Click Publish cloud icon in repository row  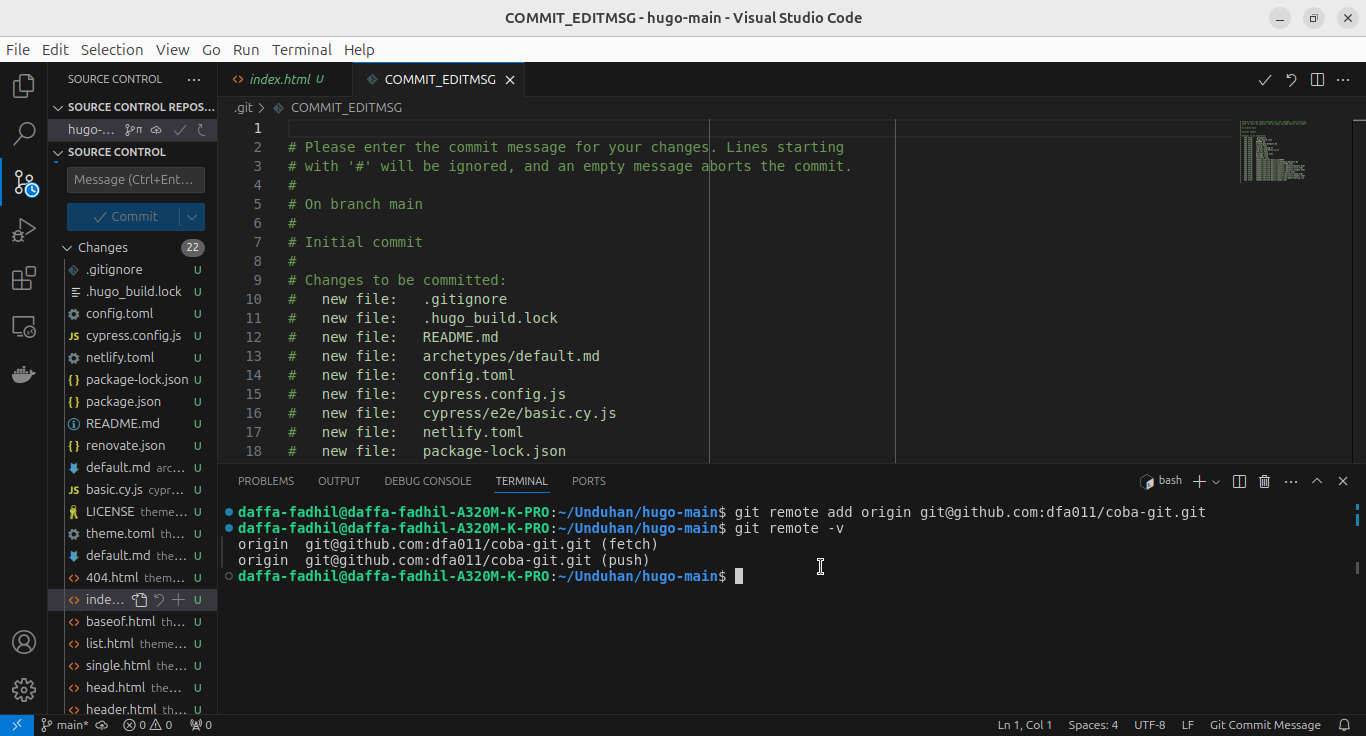(x=157, y=129)
